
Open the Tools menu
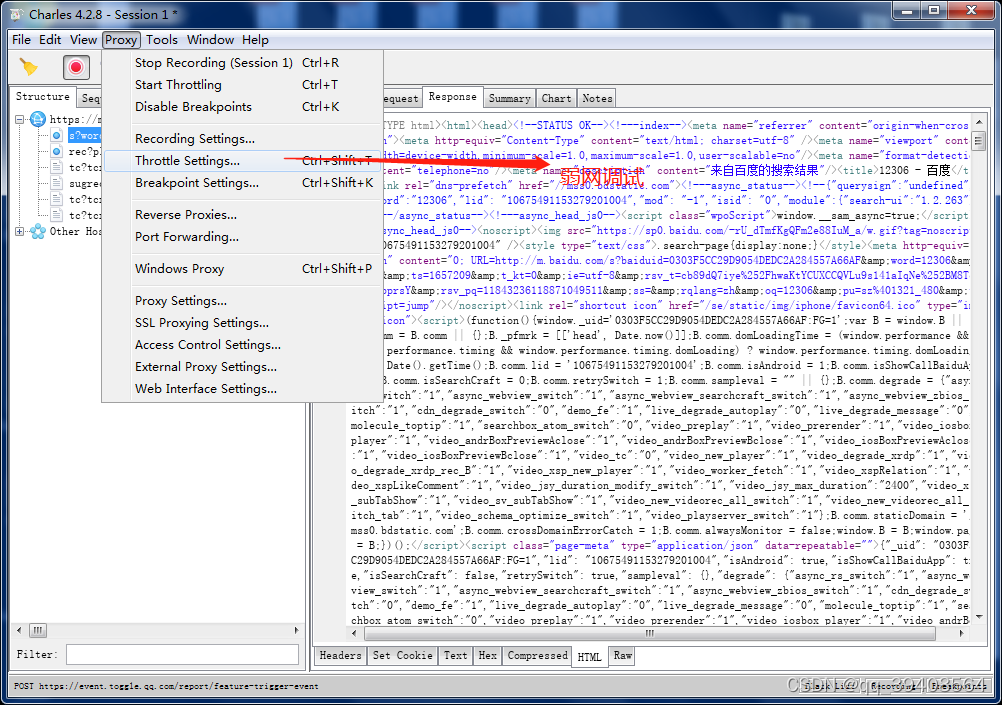(162, 40)
